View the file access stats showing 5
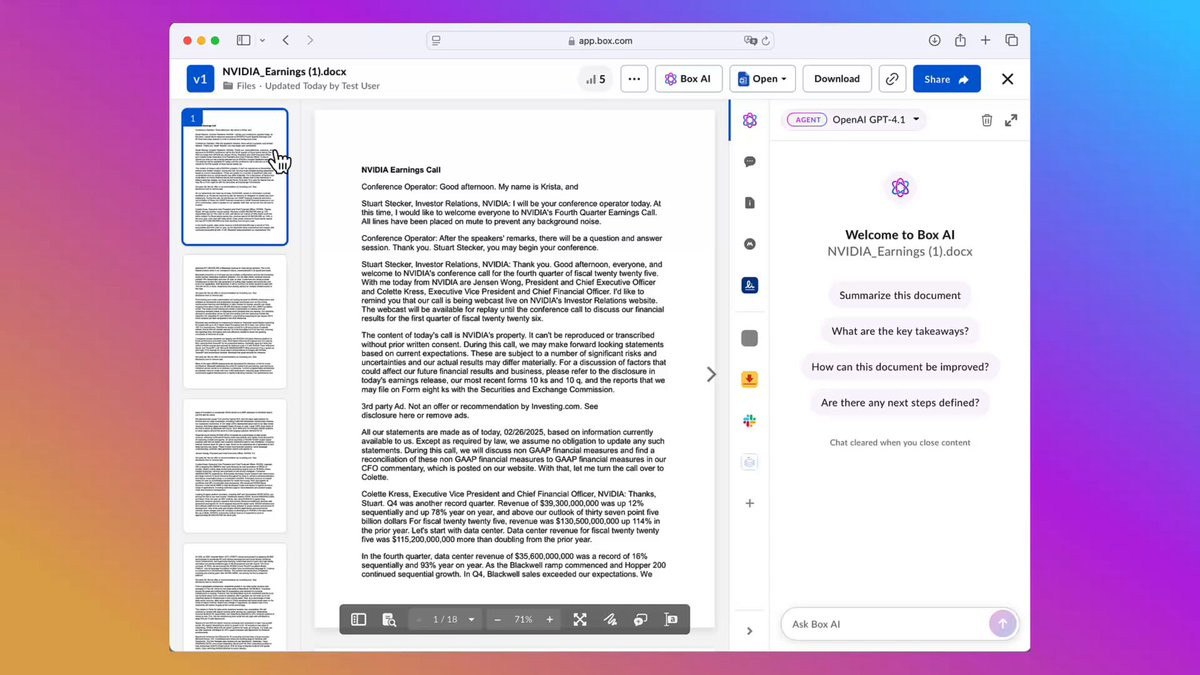This screenshot has height=675, width=1200. click(596, 79)
